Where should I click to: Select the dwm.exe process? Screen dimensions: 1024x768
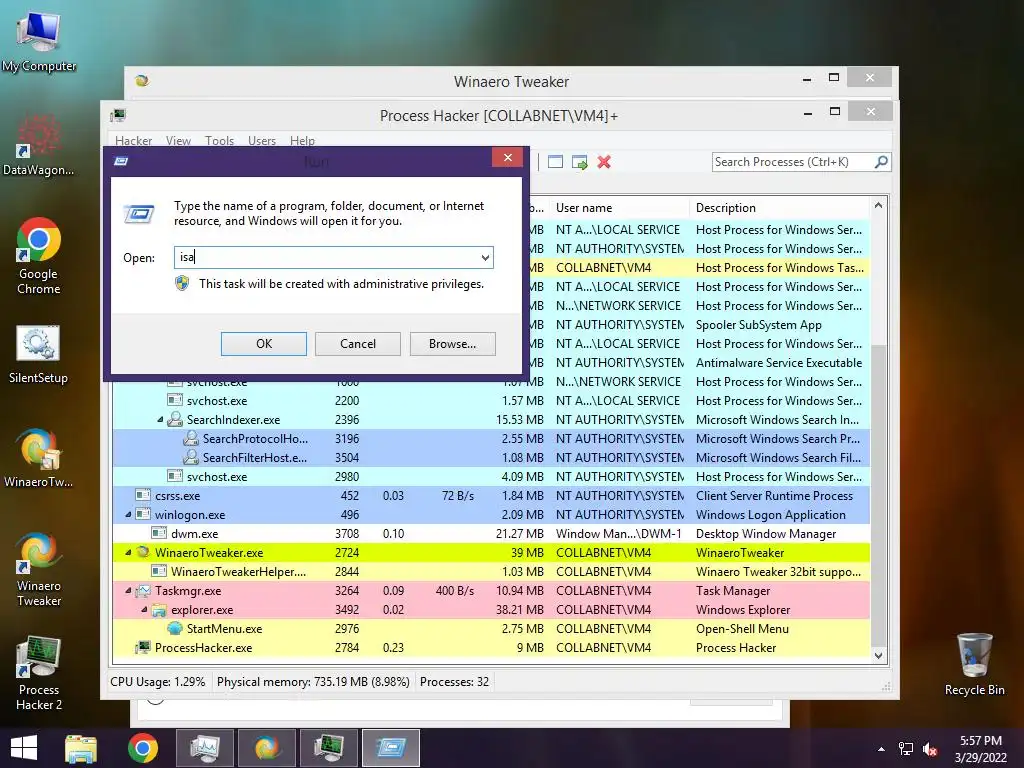[491, 534]
